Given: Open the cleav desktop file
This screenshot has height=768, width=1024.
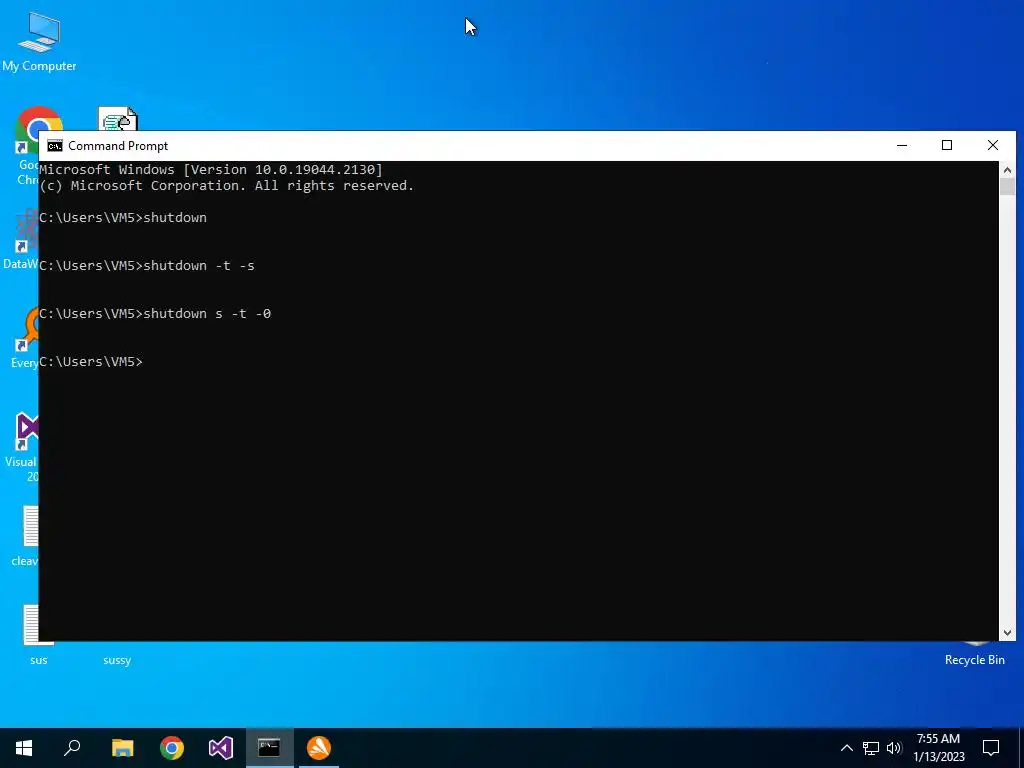Looking at the screenshot, I should pyautogui.click(x=25, y=536).
